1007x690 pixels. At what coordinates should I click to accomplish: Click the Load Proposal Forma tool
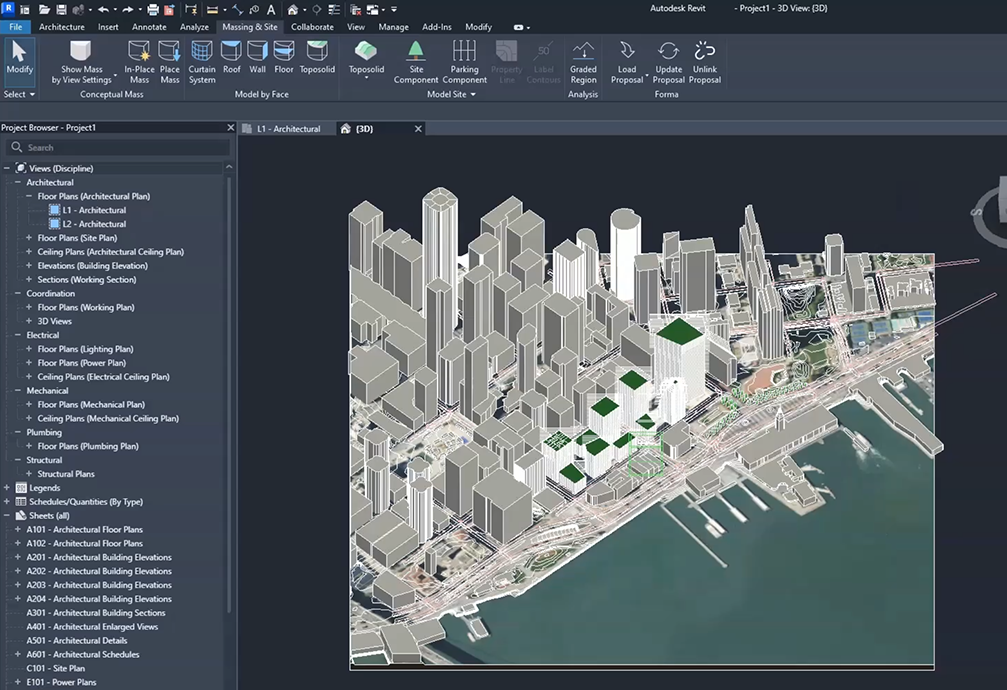627,62
